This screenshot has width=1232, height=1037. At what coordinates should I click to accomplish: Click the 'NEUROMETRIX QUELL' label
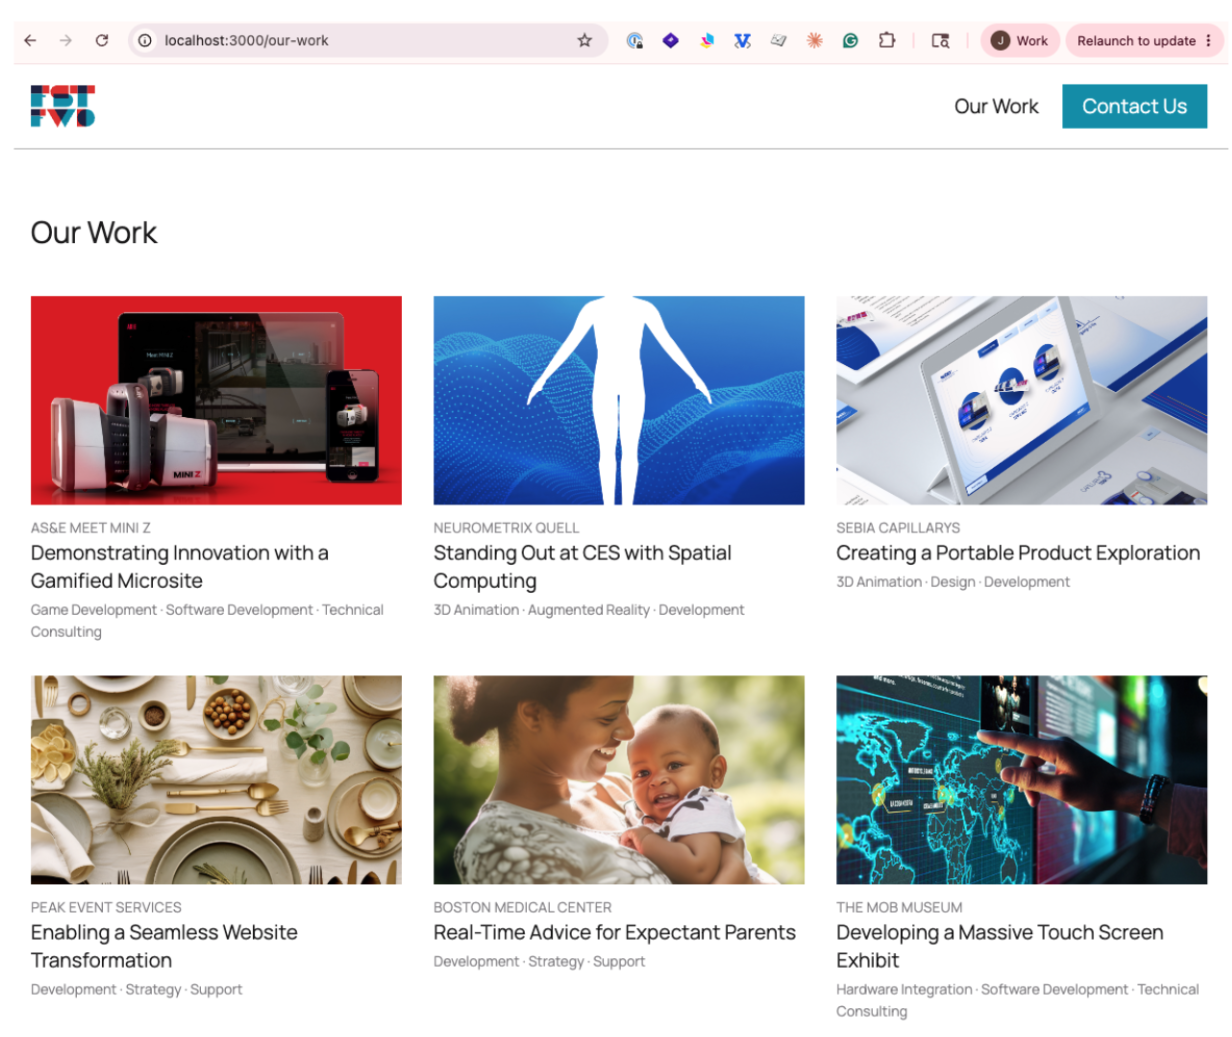point(506,528)
